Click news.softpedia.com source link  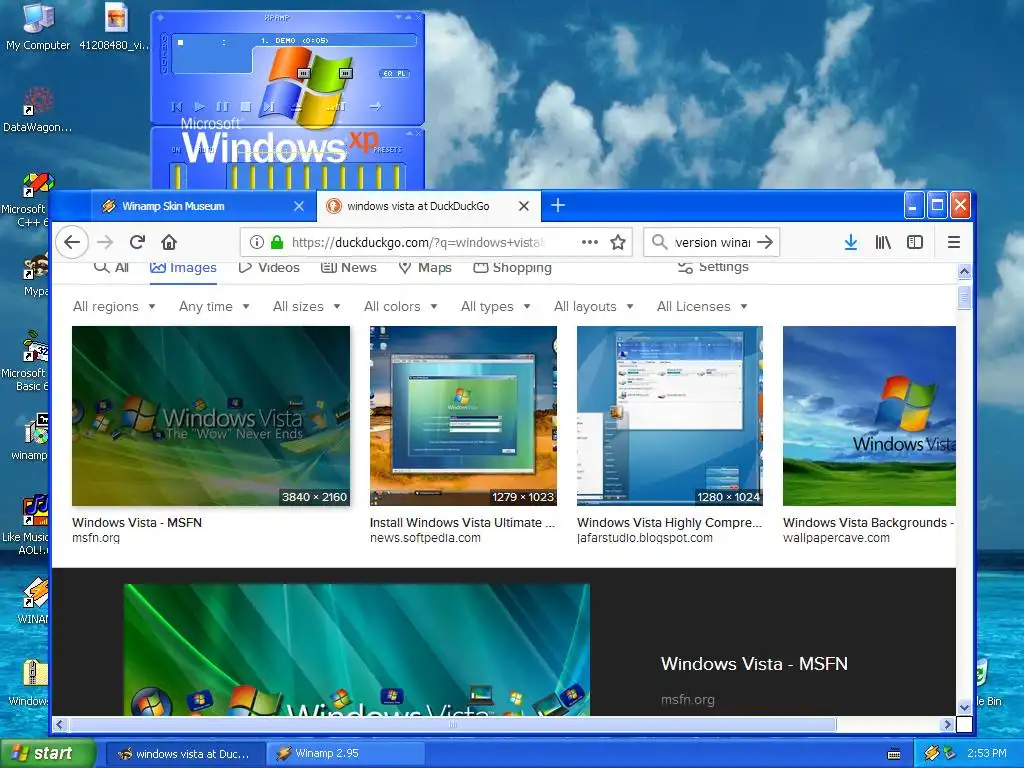[x=425, y=538]
